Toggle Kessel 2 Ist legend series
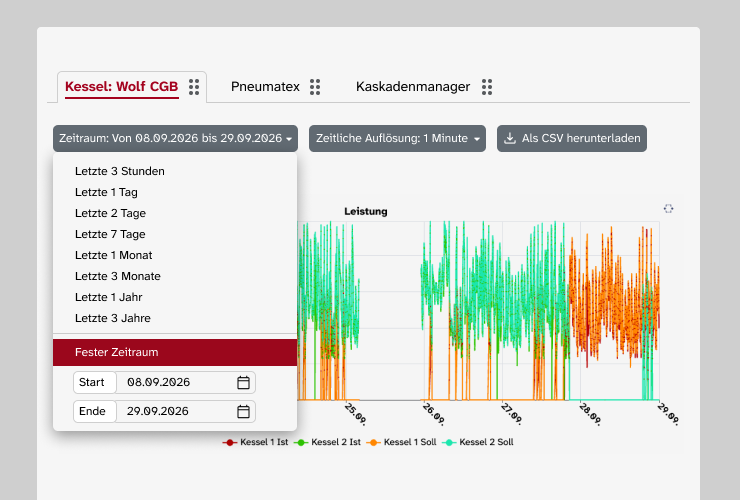 (x=327, y=442)
